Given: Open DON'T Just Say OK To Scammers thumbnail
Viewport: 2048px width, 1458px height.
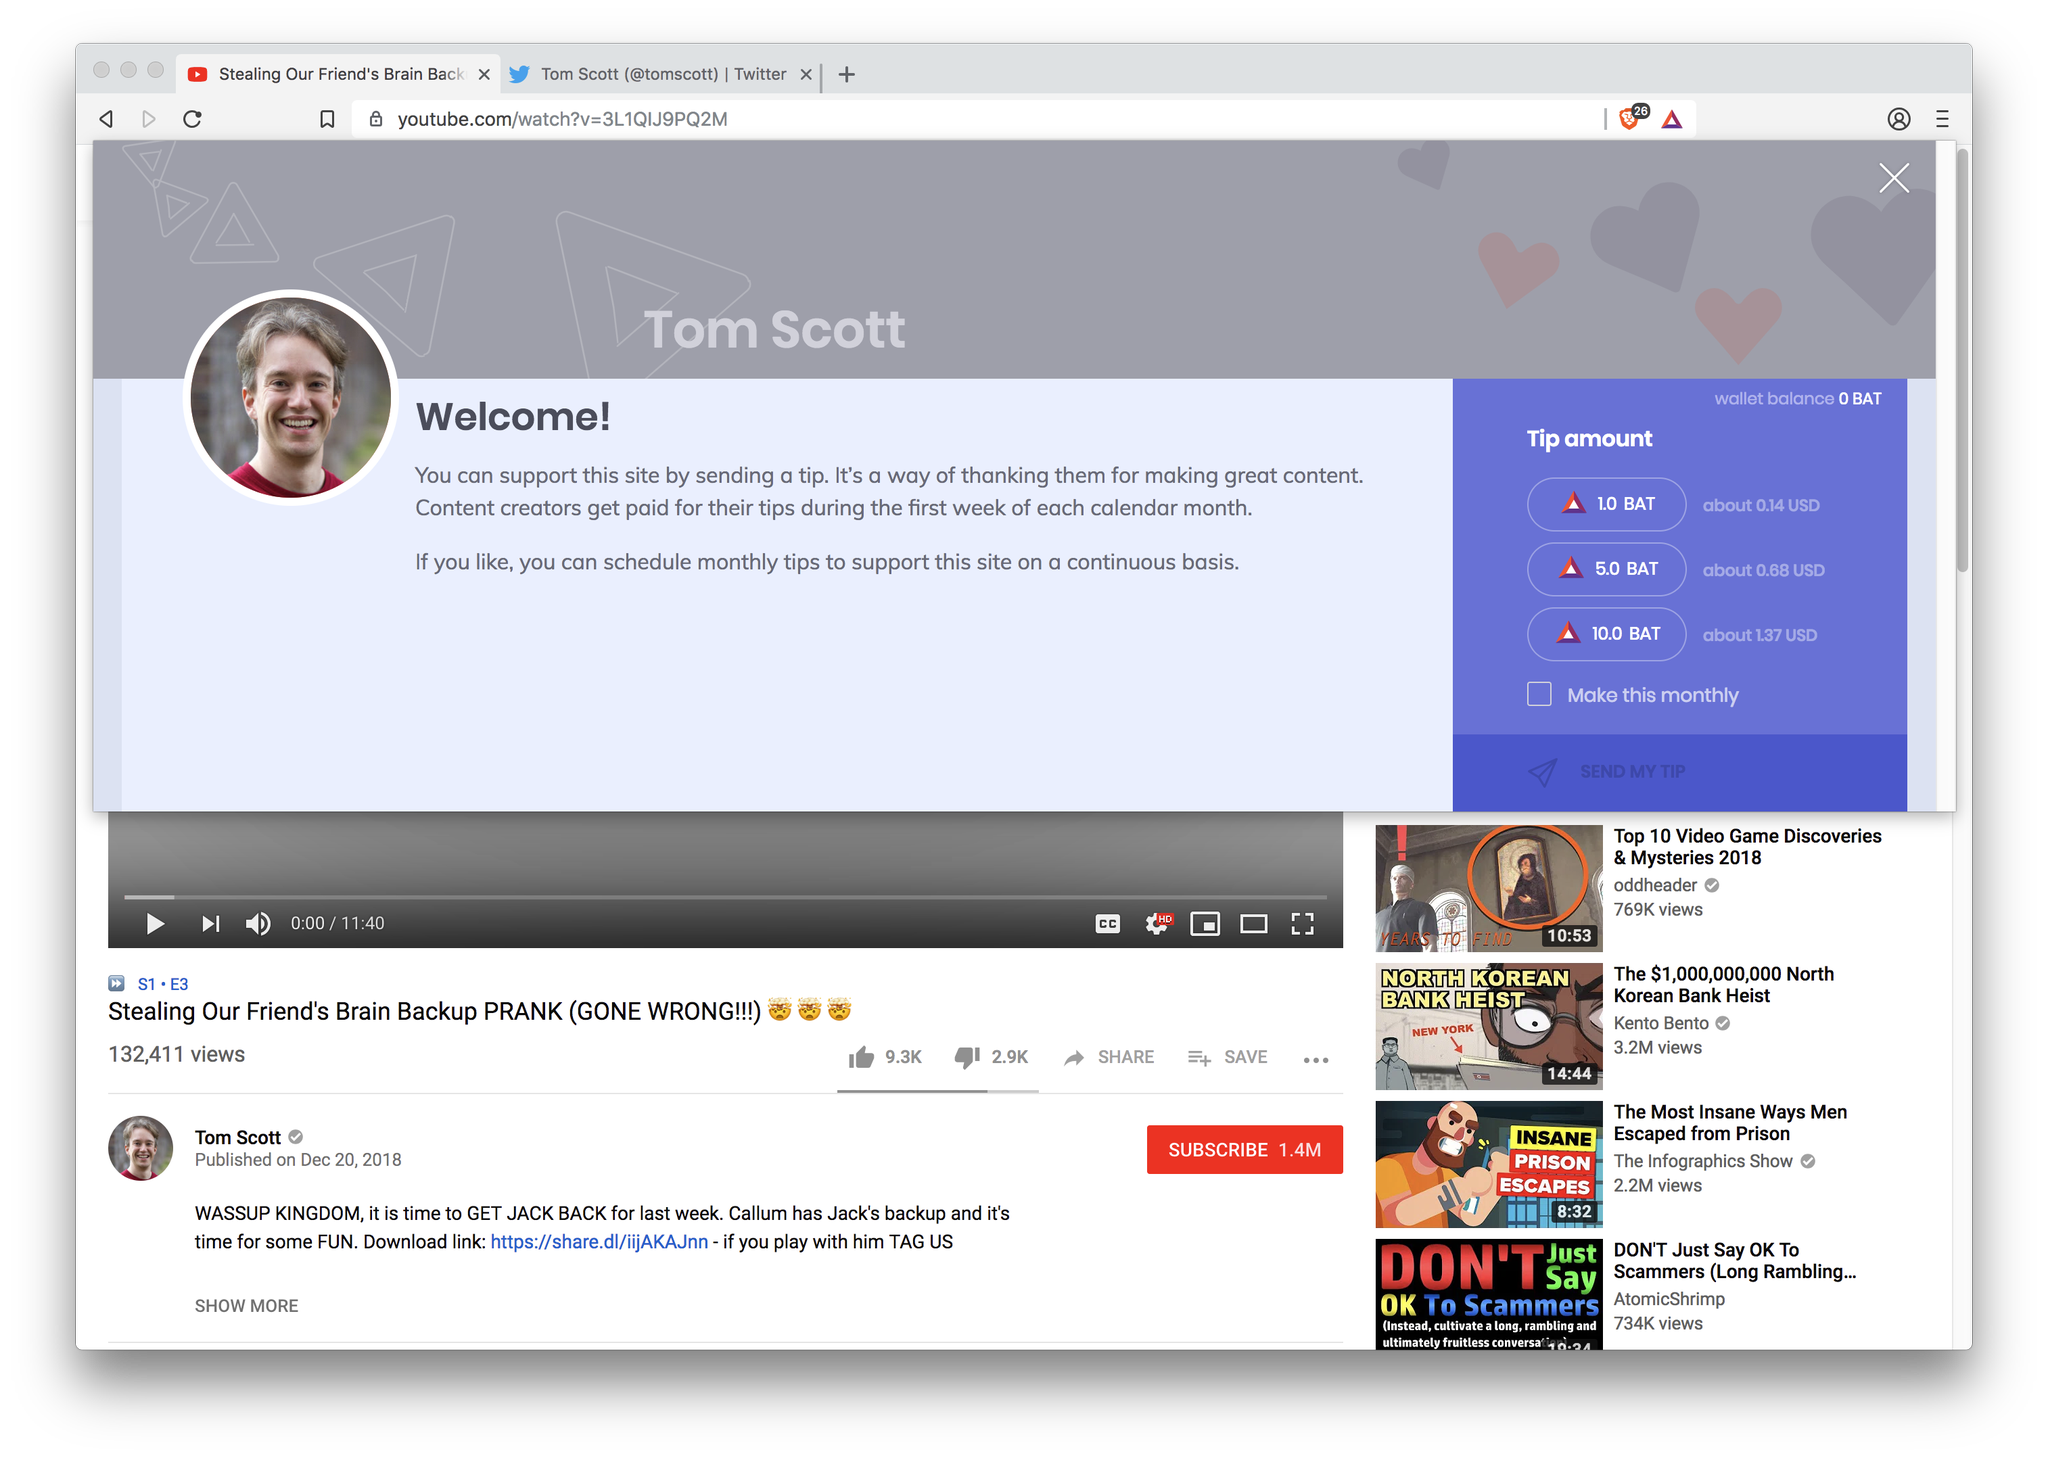Looking at the screenshot, I should [1488, 1294].
